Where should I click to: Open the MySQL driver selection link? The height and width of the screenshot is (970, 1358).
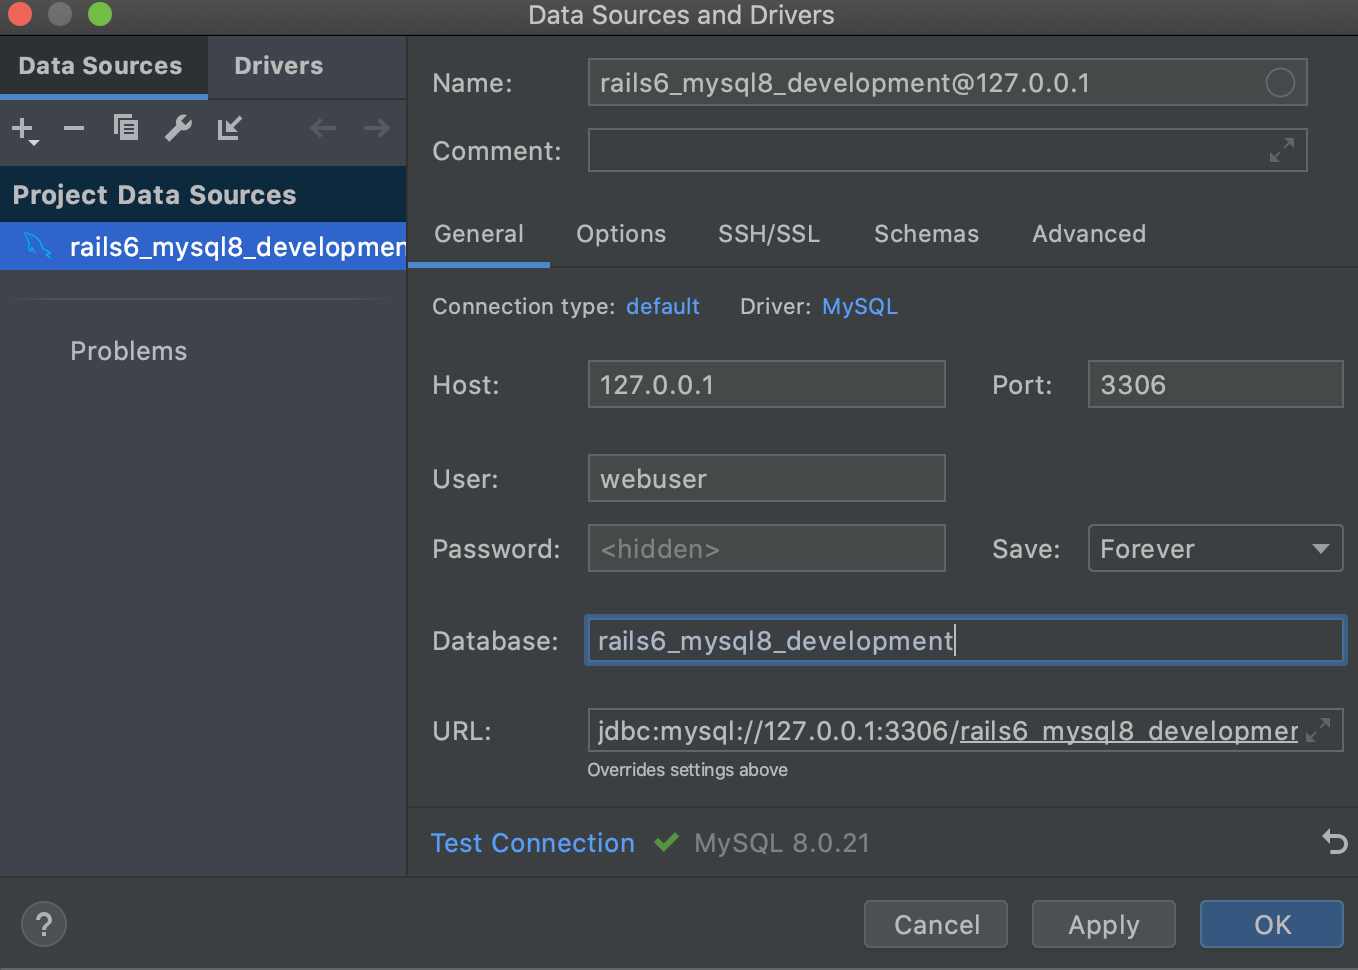859,307
